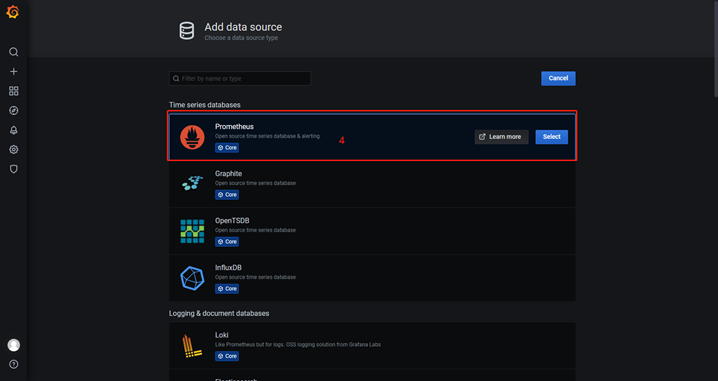Image resolution: width=718 pixels, height=381 pixels.
Task: Click the Add data source page title
Action: 243,27
